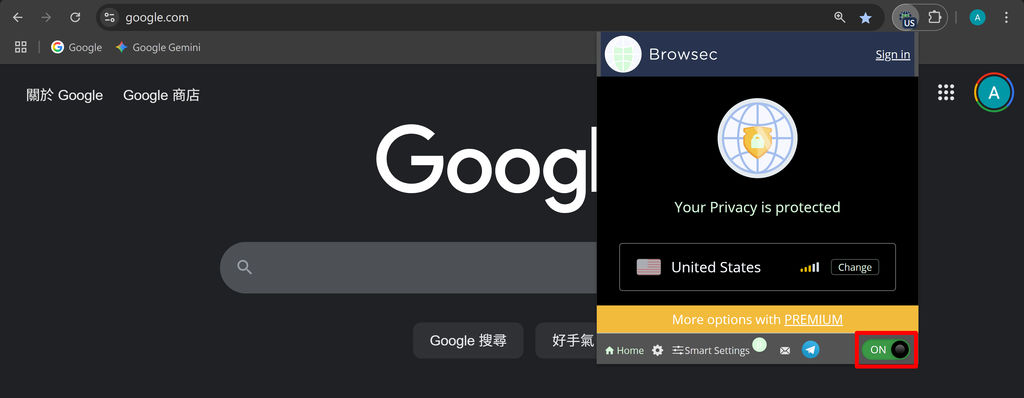Bookmark this page with the star
1024x398 pixels.
click(x=865, y=18)
